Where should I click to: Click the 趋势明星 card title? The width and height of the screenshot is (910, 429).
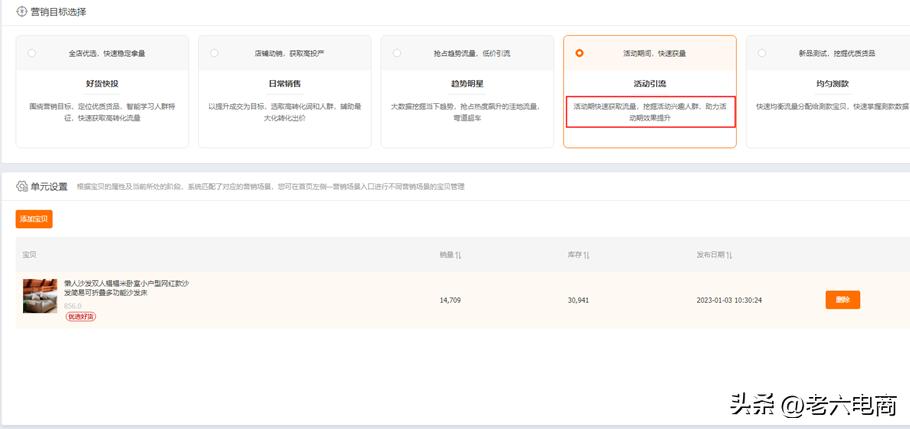[467, 84]
